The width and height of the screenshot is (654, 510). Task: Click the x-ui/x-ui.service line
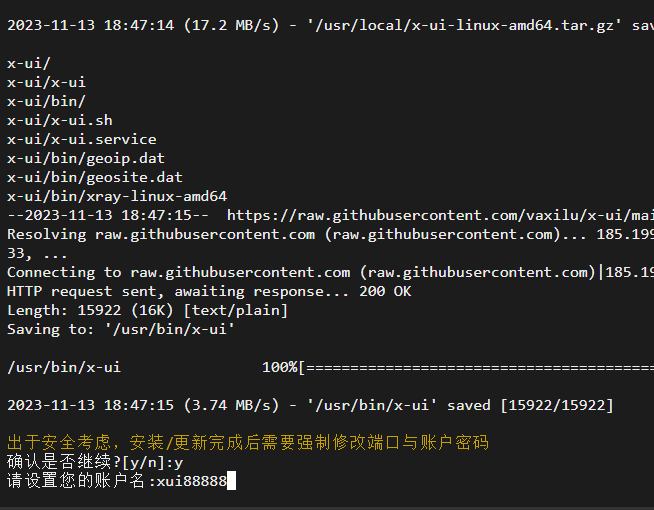click(82, 139)
